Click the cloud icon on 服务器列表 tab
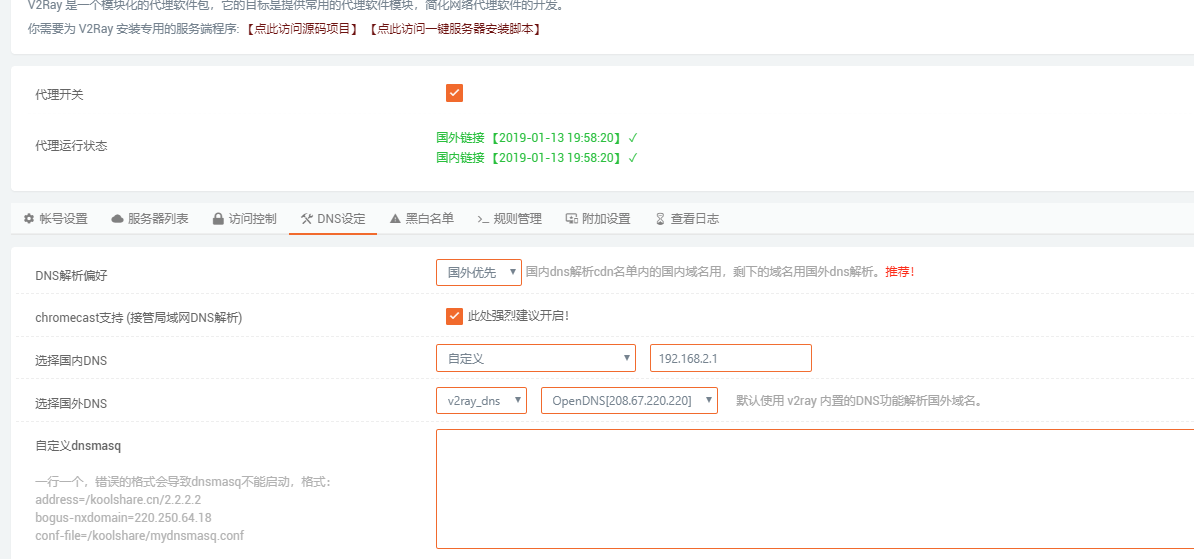 (117, 219)
